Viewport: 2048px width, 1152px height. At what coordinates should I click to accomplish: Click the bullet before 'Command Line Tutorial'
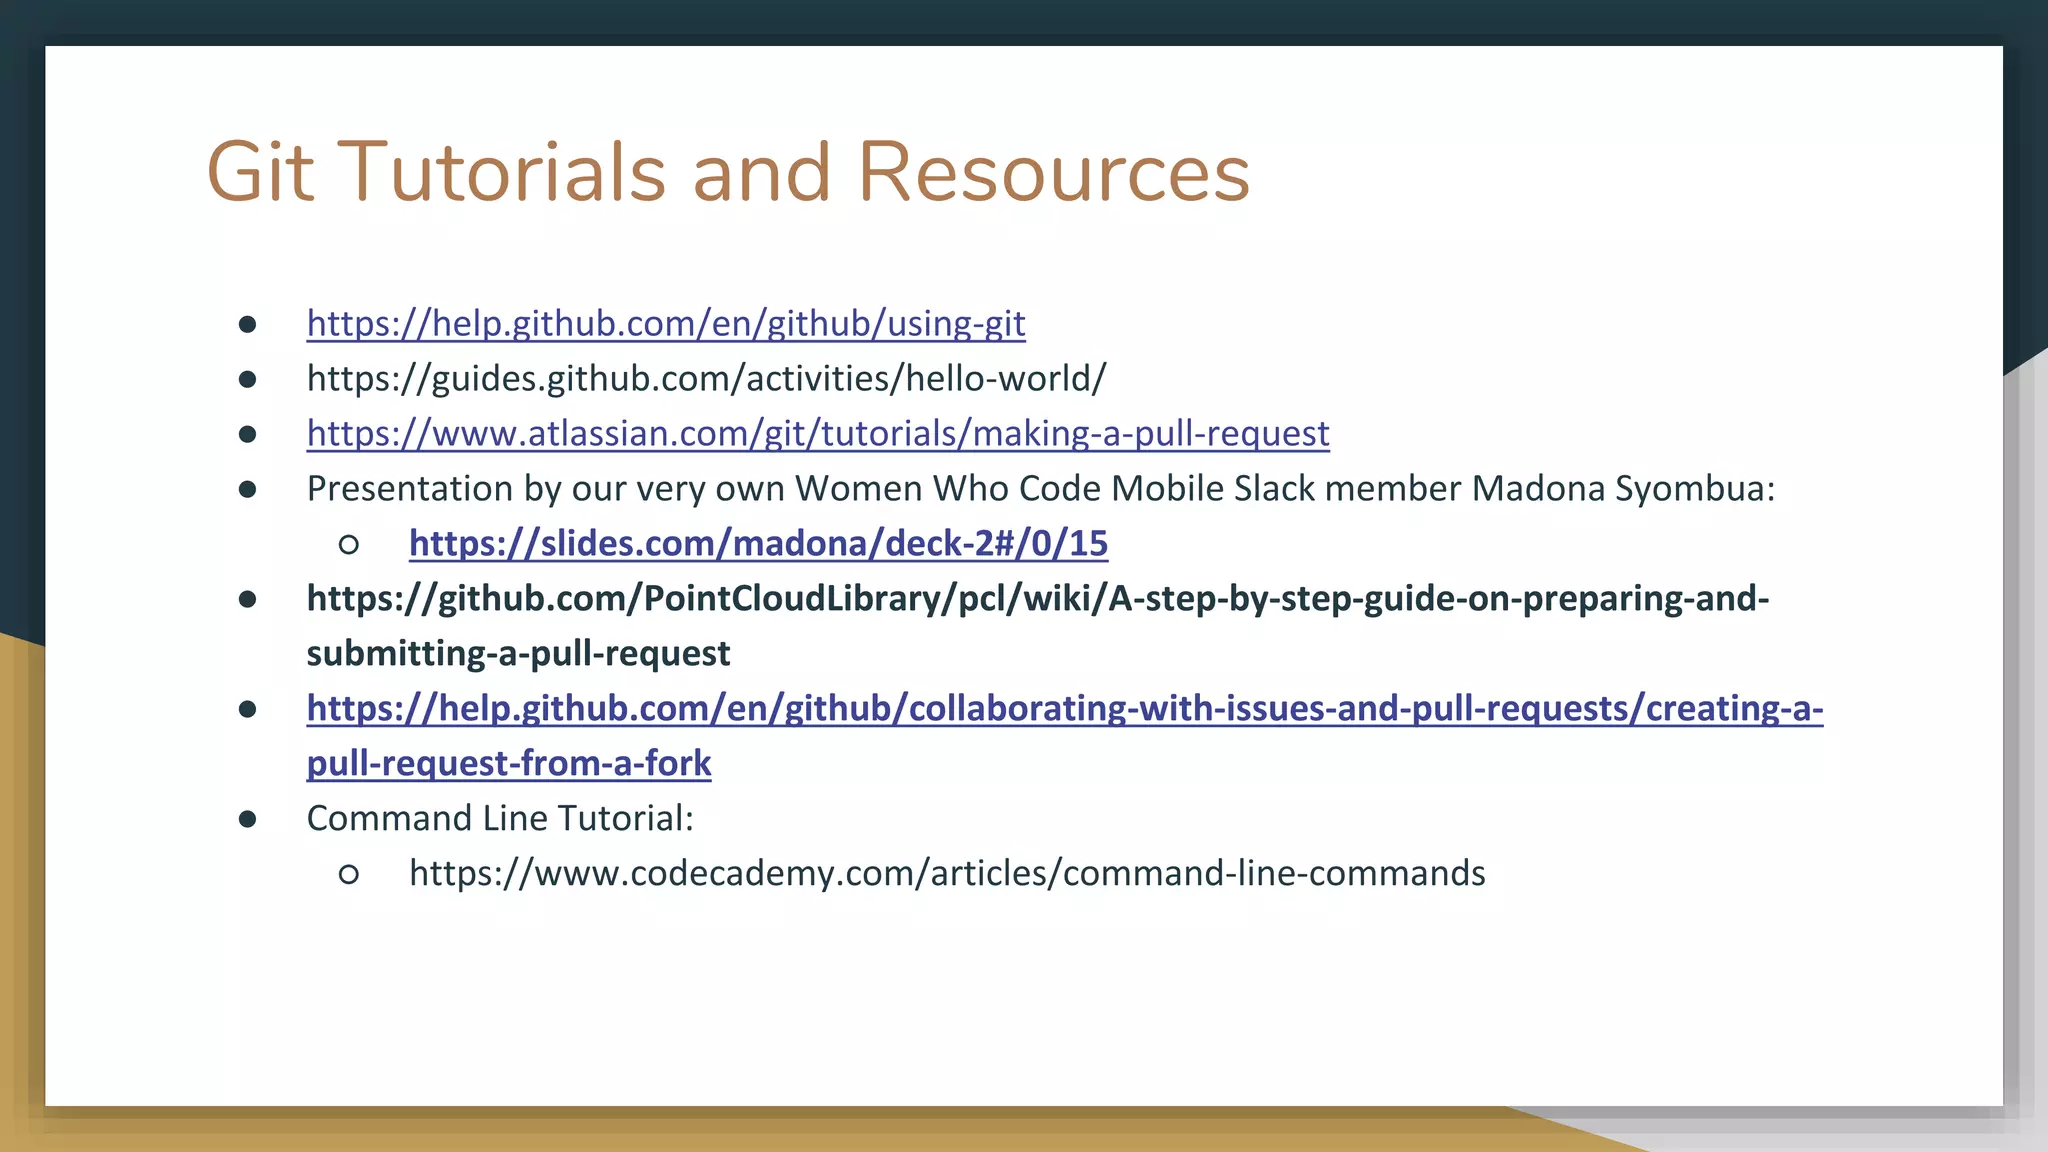pyautogui.click(x=248, y=820)
